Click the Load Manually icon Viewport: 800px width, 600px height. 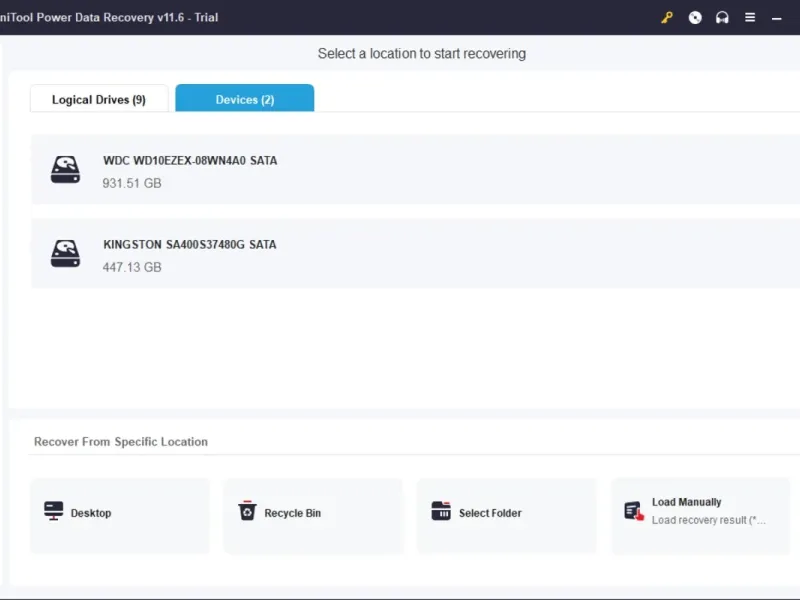click(634, 511)
